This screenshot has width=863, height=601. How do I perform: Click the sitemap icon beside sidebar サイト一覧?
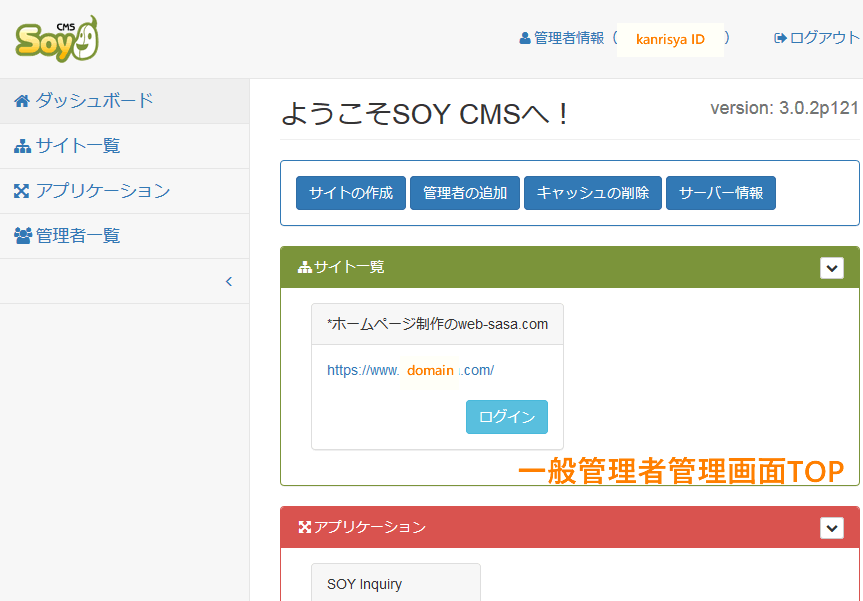(22, 146)
